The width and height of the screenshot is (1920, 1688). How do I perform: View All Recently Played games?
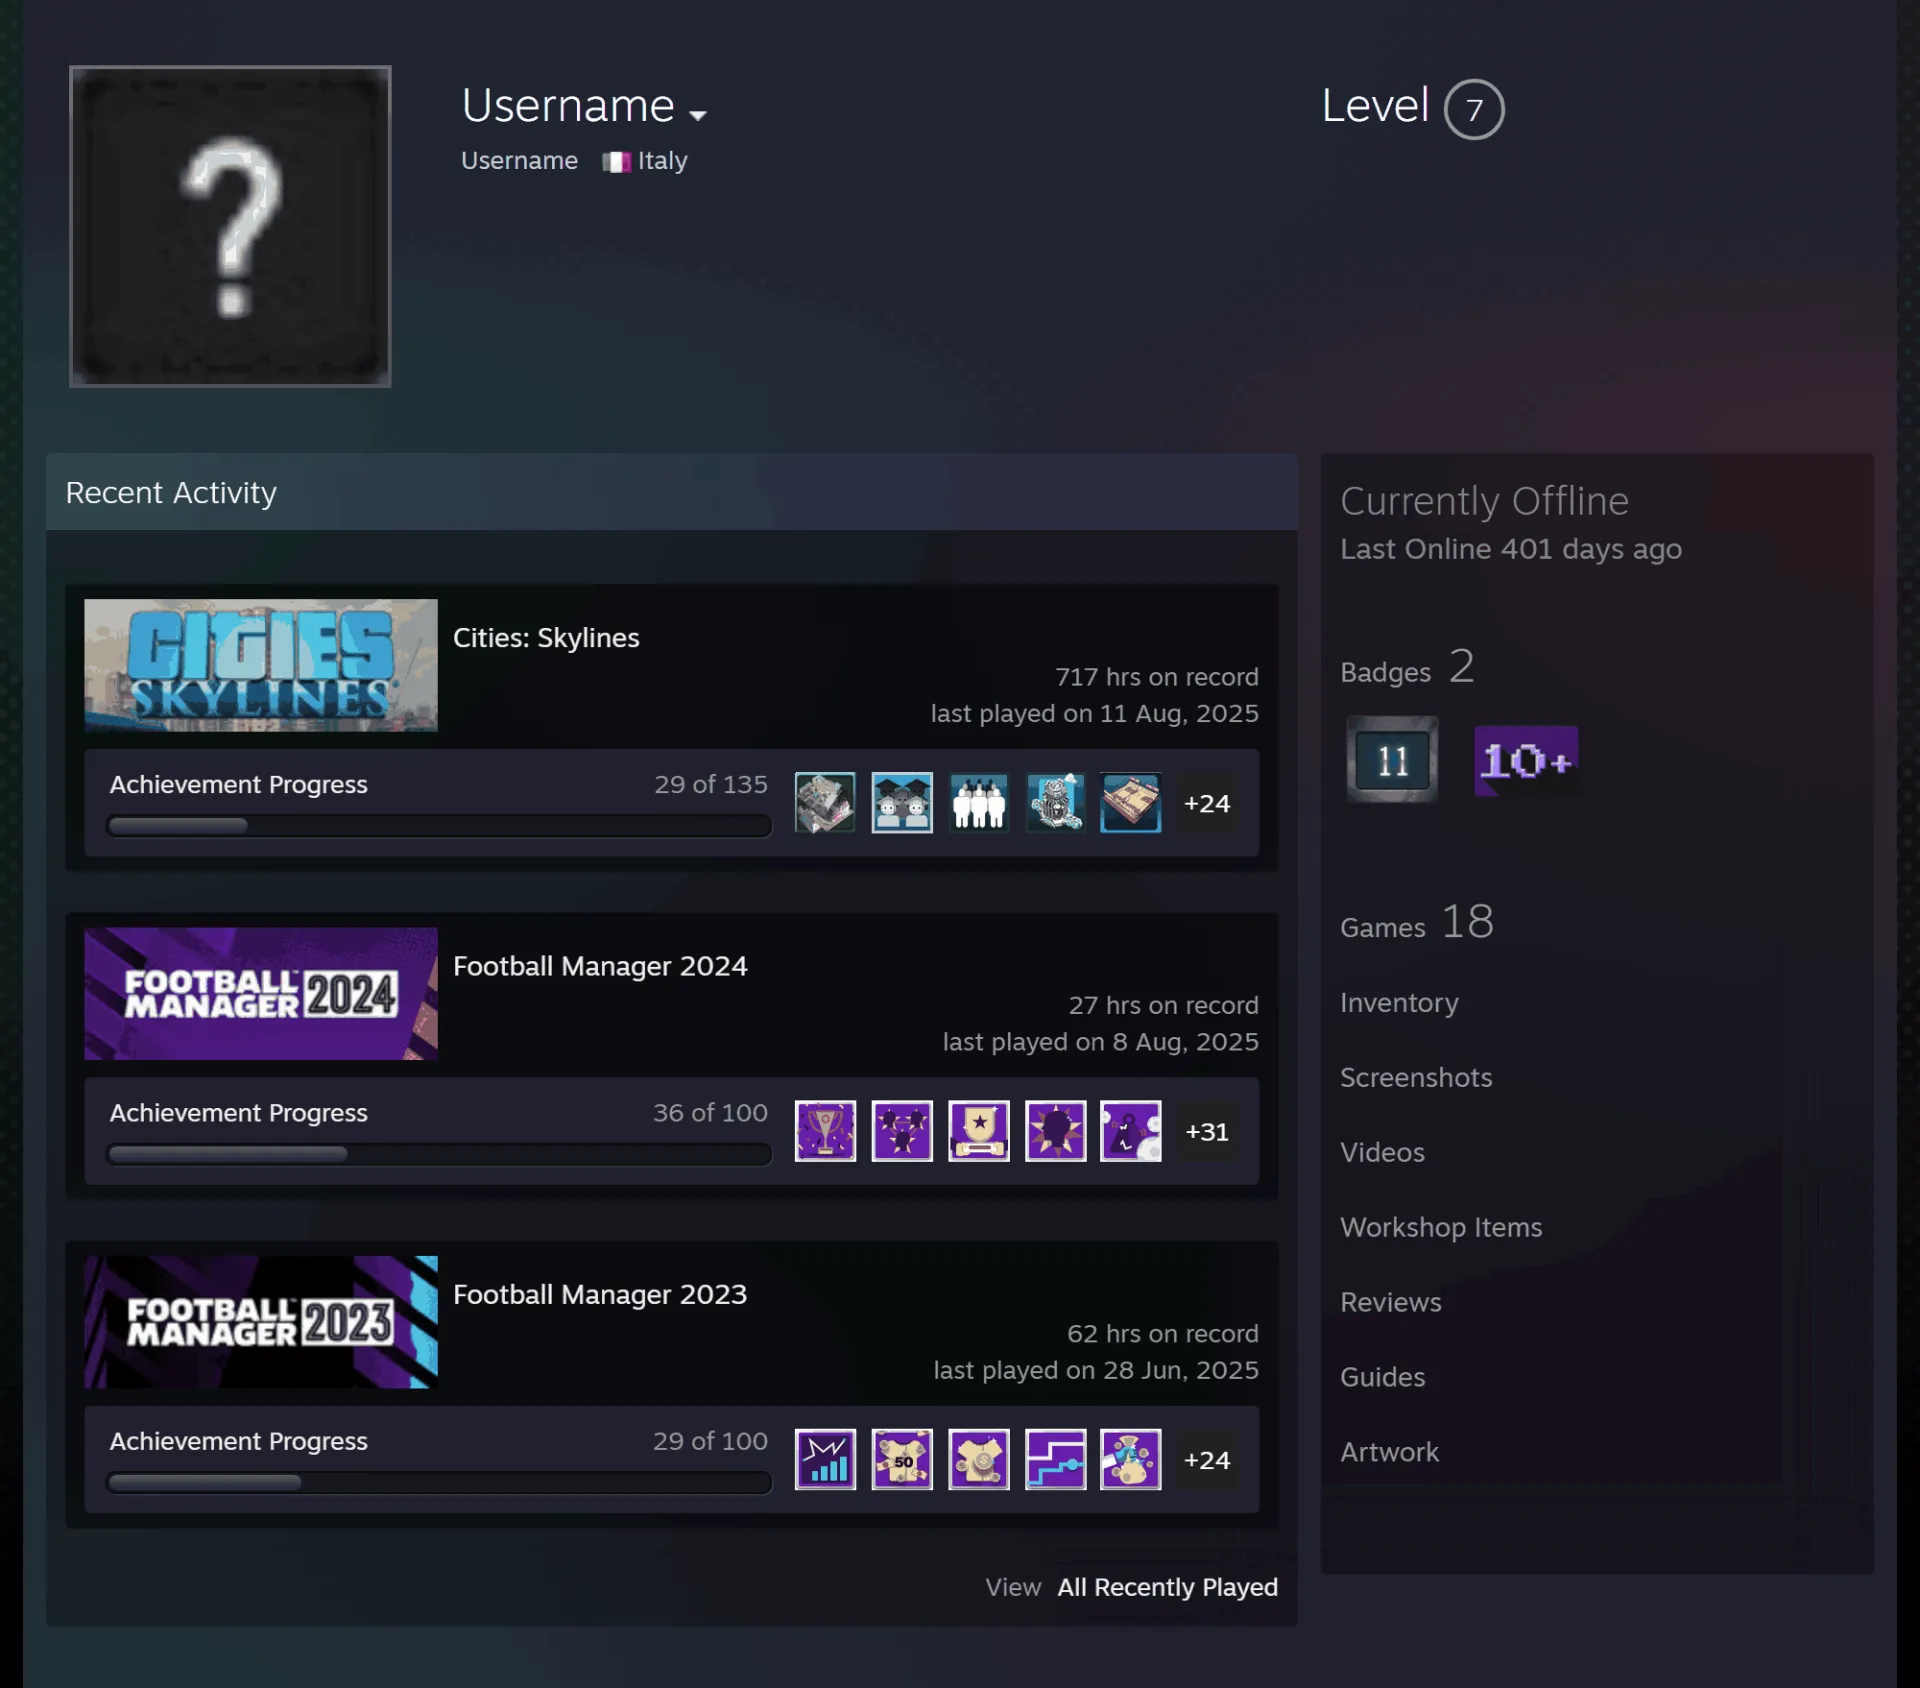point(1167,1587)
